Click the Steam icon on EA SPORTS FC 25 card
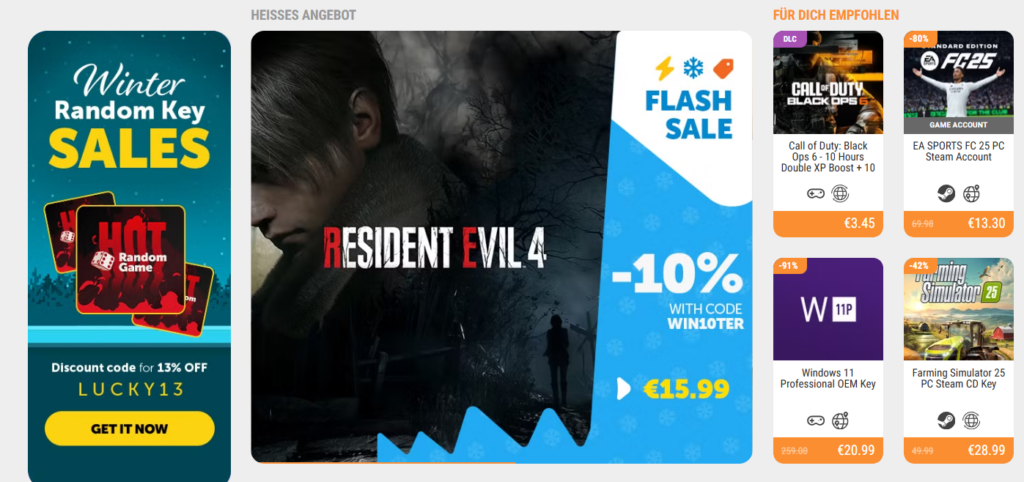 946,194
